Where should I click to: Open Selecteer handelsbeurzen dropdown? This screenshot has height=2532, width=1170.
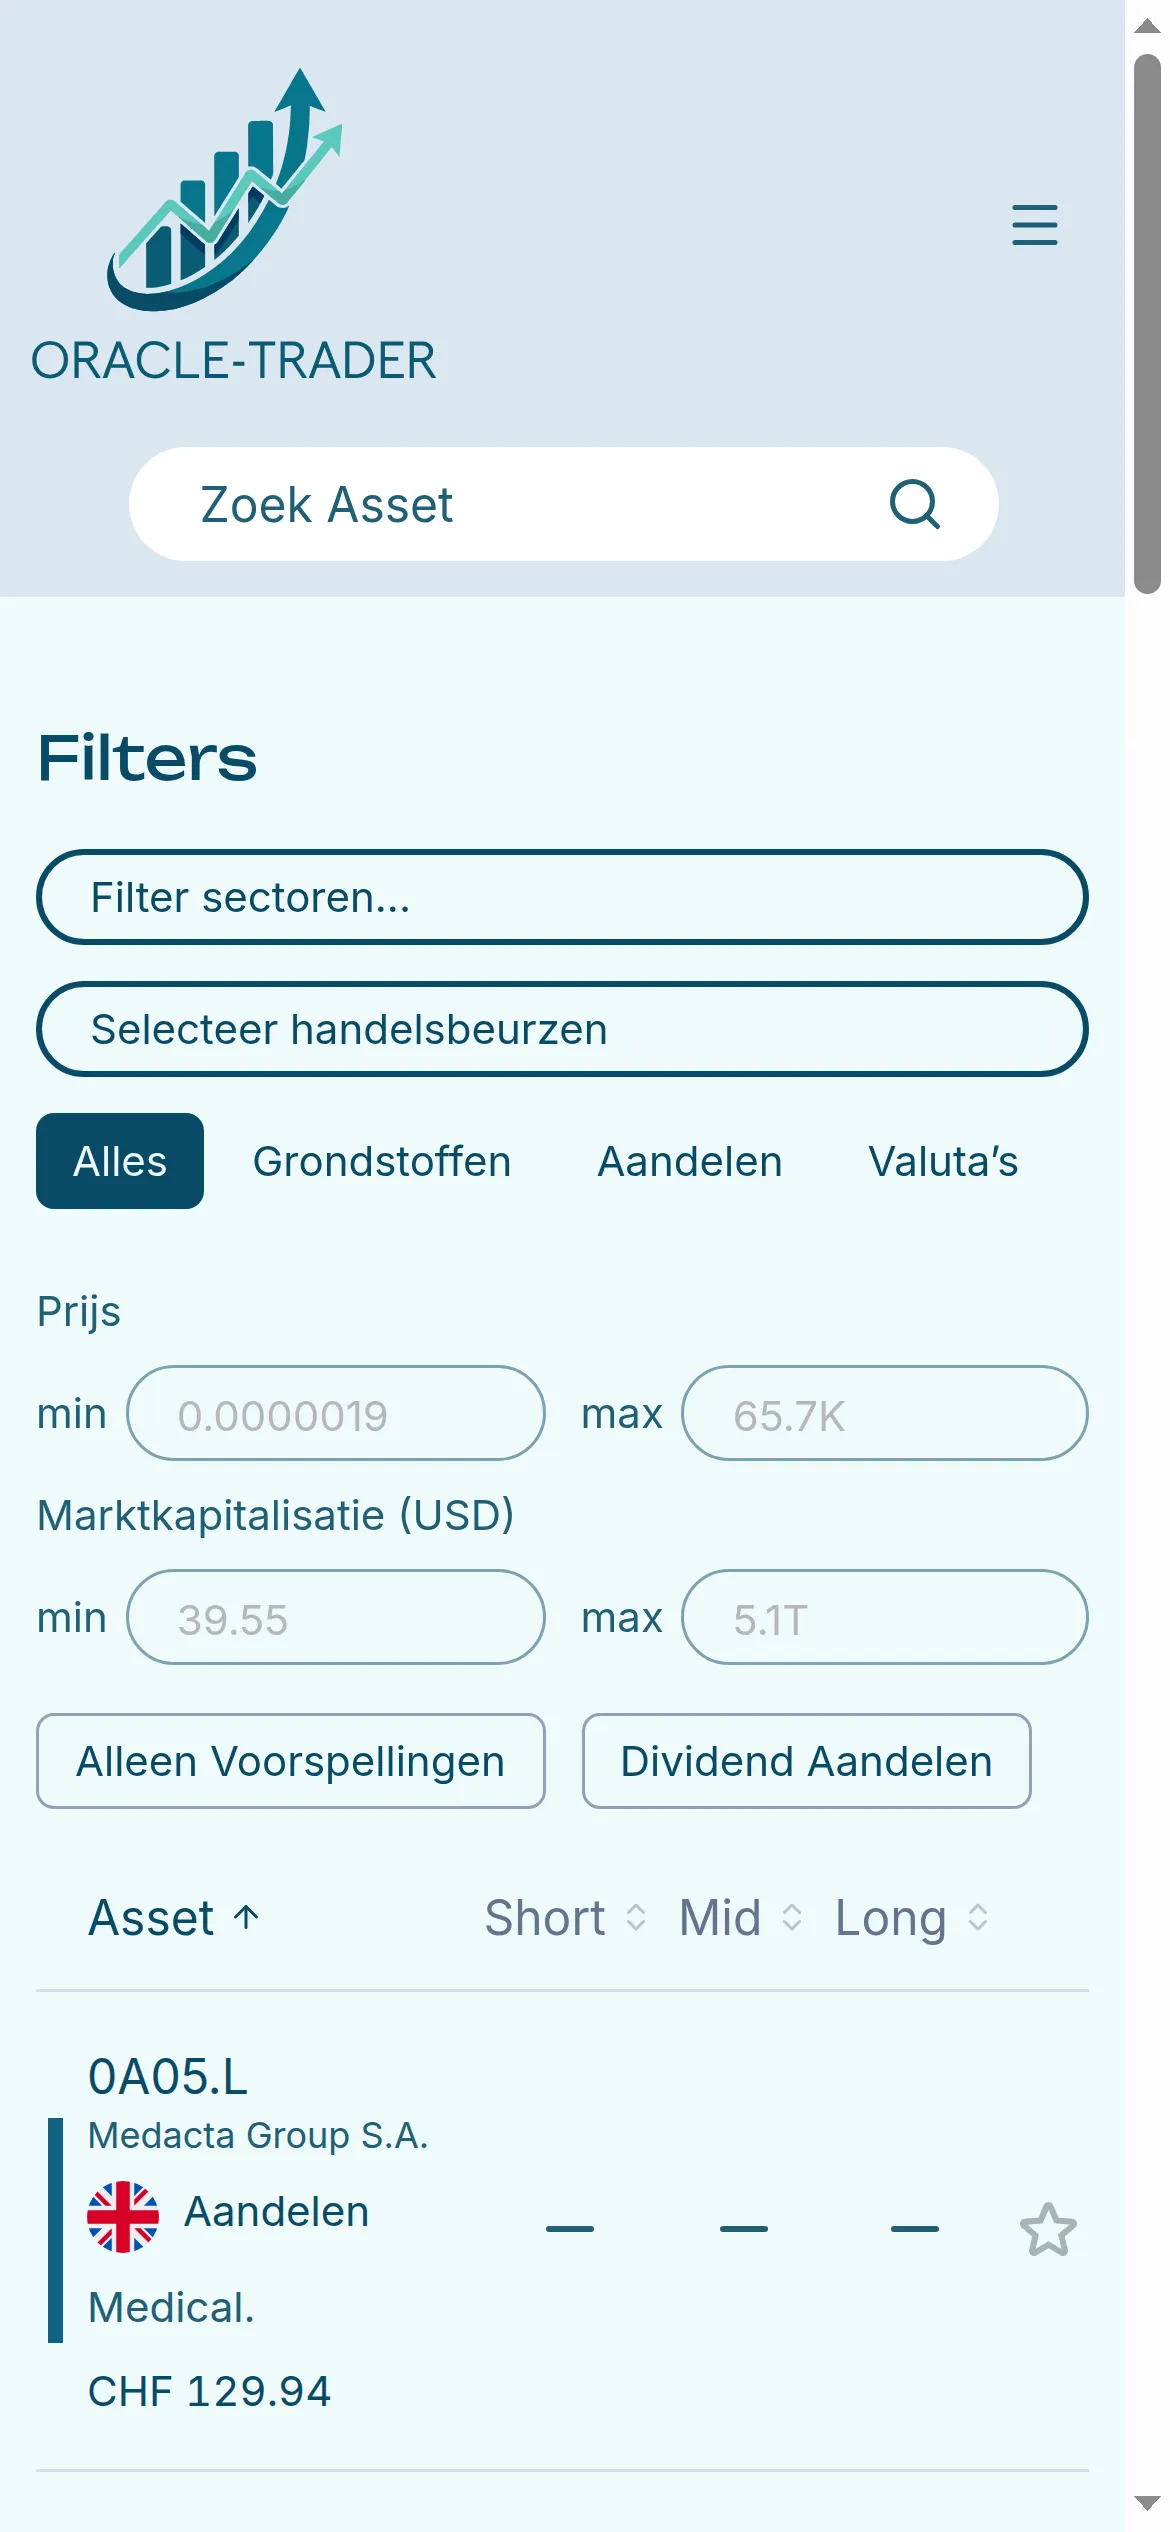coord(562,1029)
